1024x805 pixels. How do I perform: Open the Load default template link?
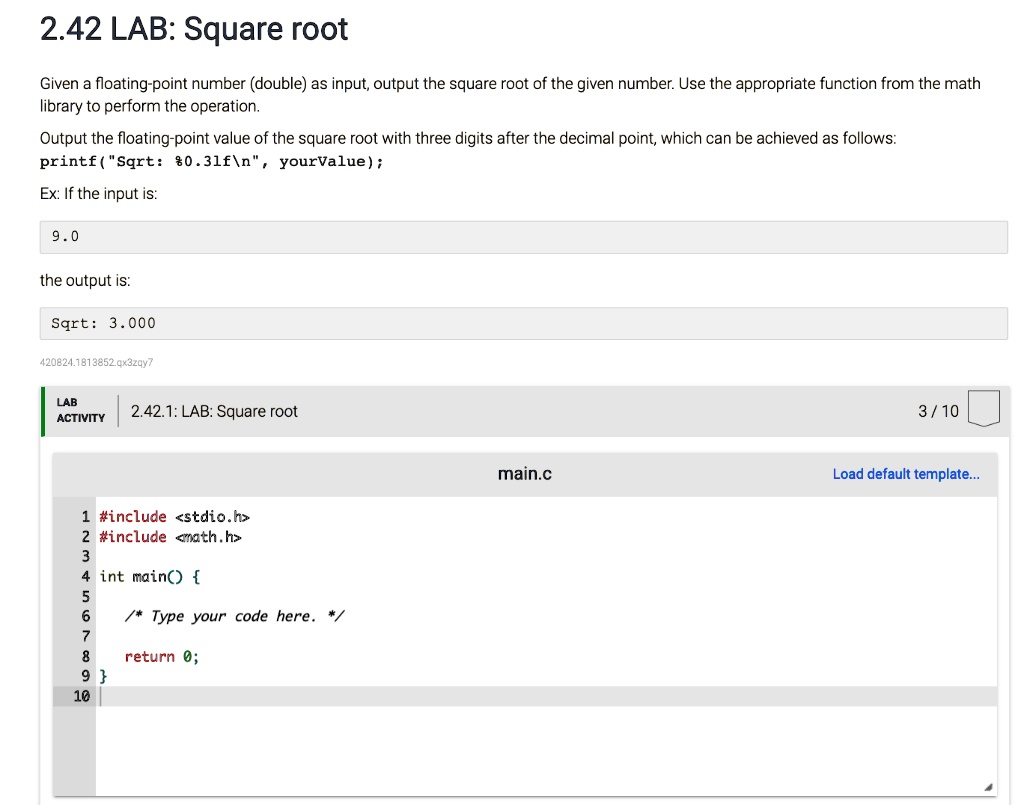click(905, 474)
